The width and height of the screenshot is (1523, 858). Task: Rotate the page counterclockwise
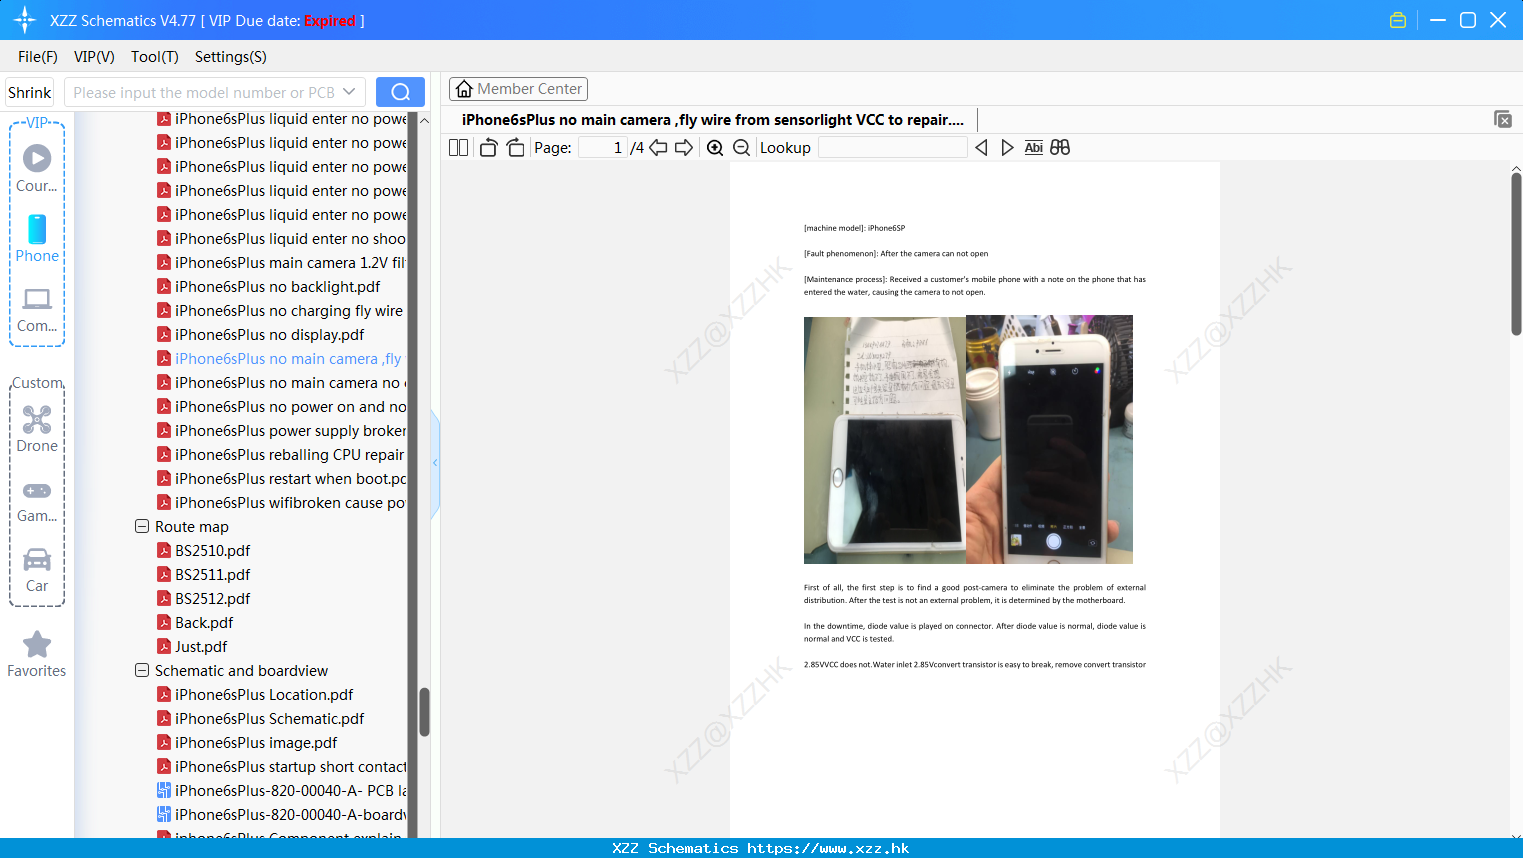pos(488,148)
